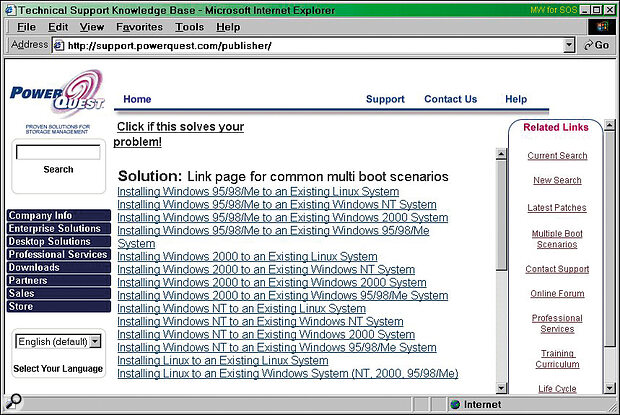This screenshot has width=620, height=415.
Task: Go to the Home page link
Action: coord(137,99)
